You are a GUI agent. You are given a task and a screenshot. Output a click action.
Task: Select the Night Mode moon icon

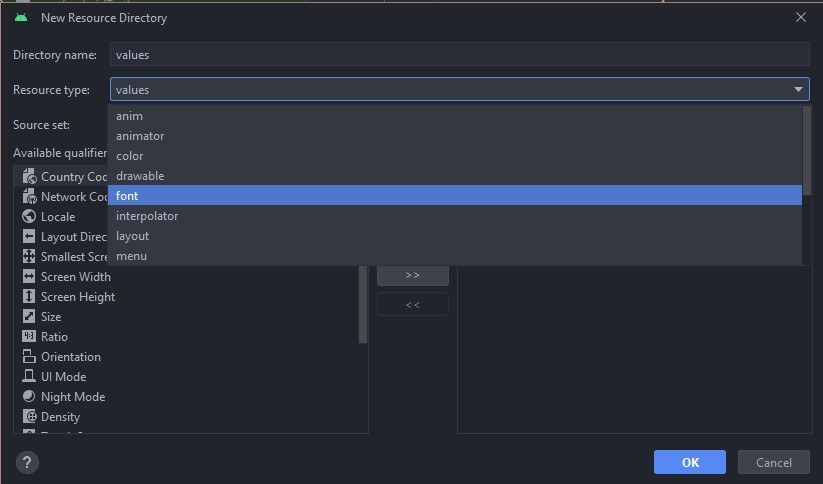point(29,397)
